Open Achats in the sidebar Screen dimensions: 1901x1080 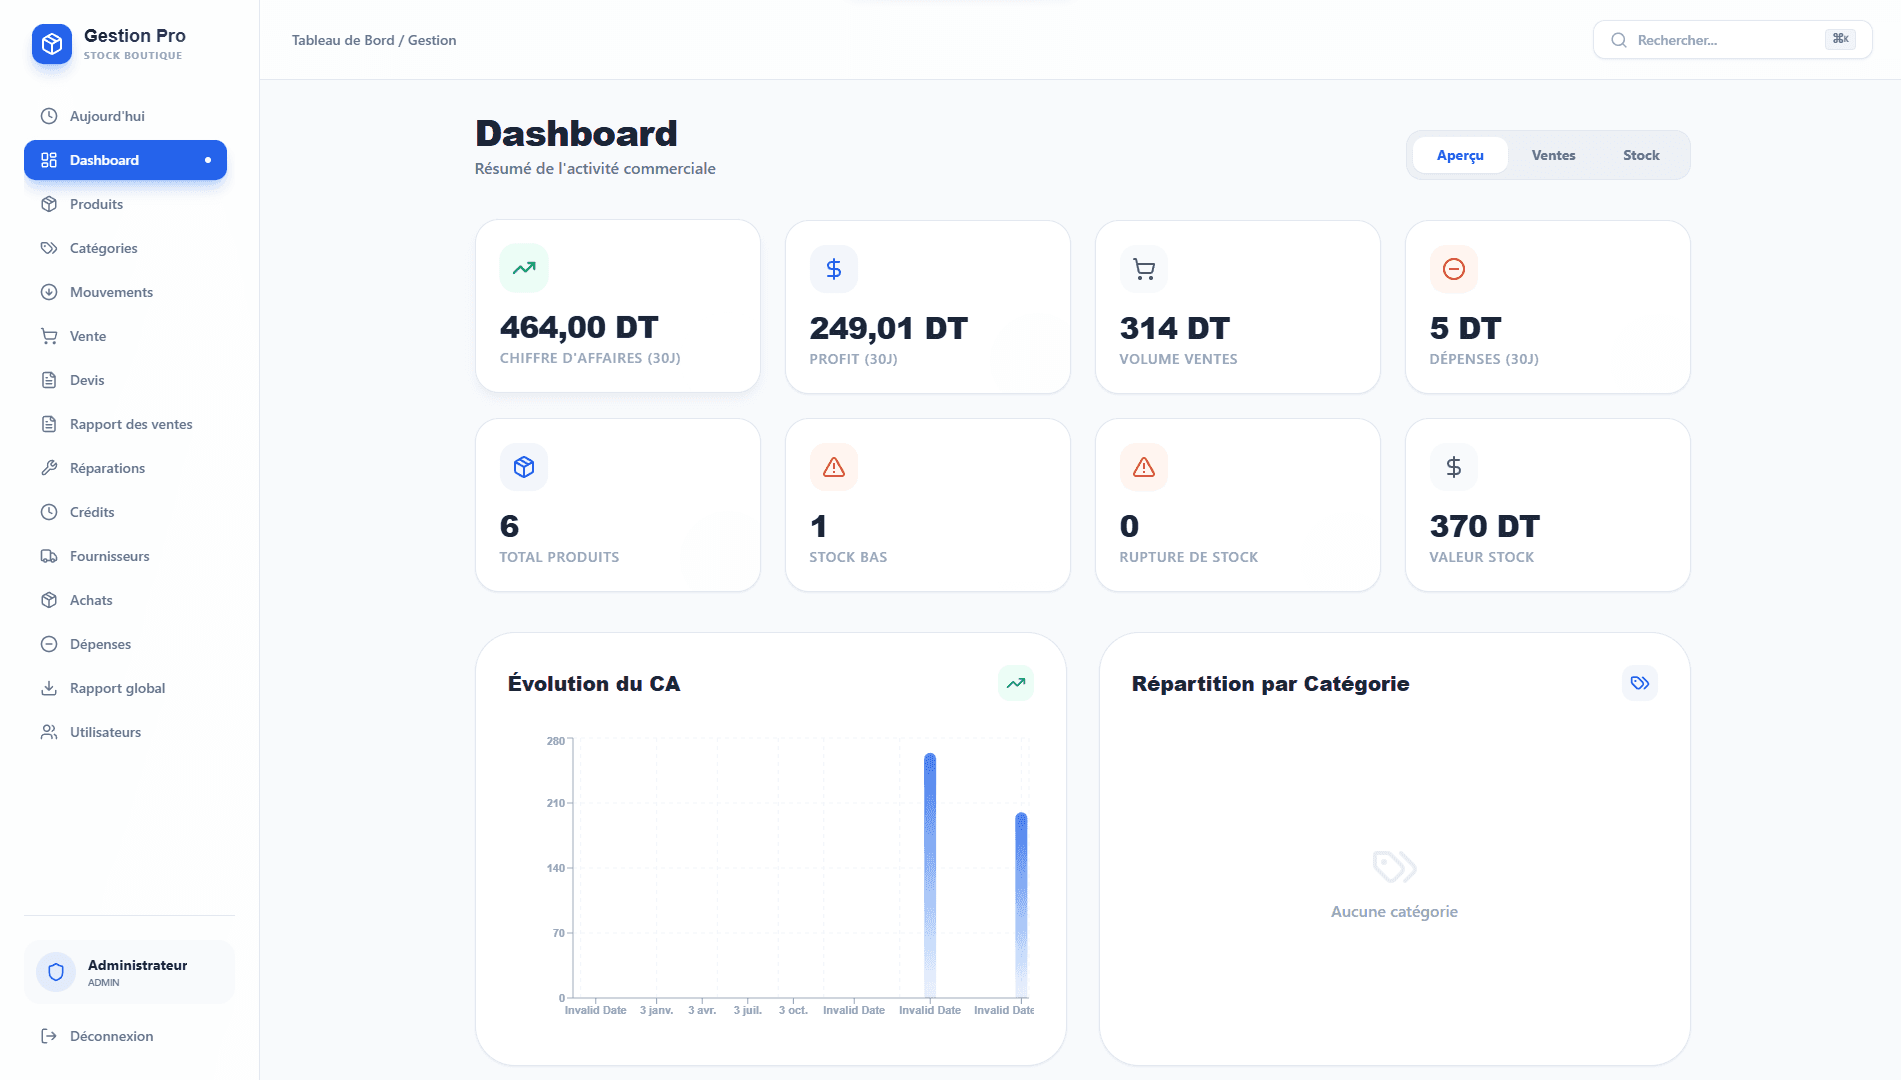125,600
